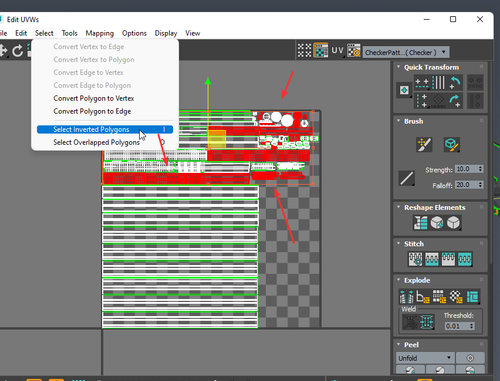Viewport: 500px width, 381px height.
Task: Click the brush falloff type icon
Action: pyautogui.click(x=407, y=178)
